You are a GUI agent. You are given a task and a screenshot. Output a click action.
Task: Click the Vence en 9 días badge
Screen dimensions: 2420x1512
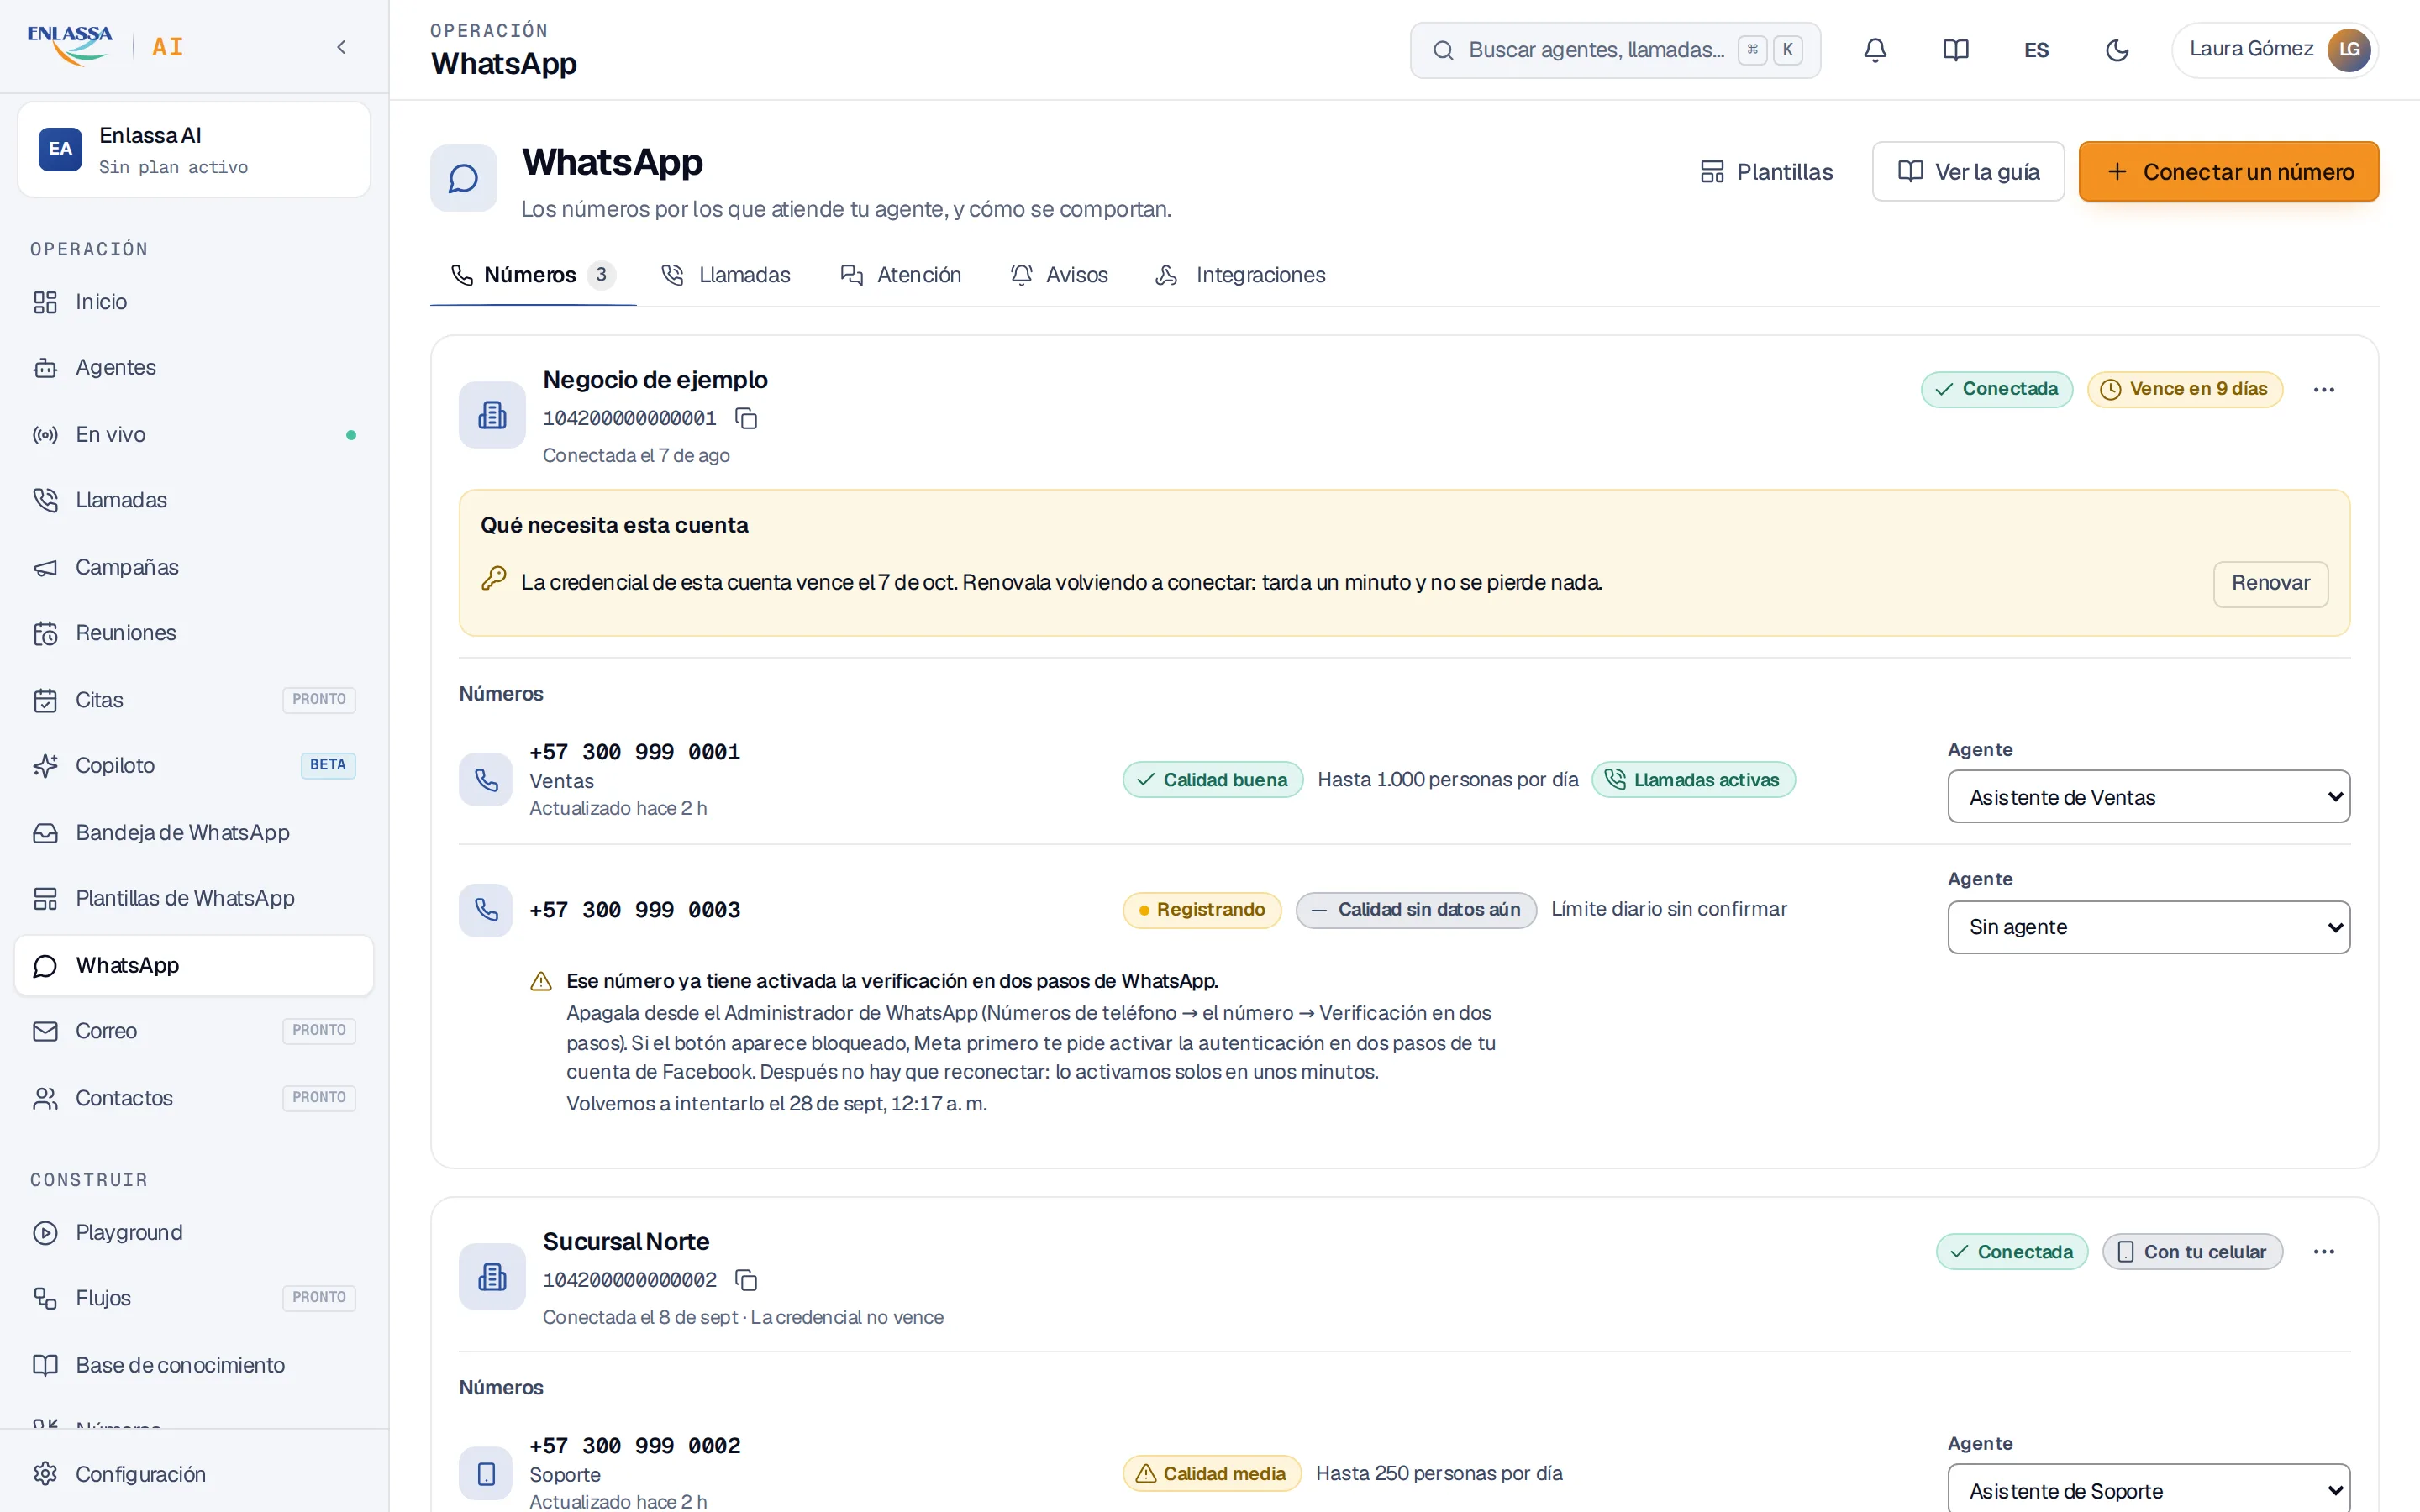coord(2185,389)
